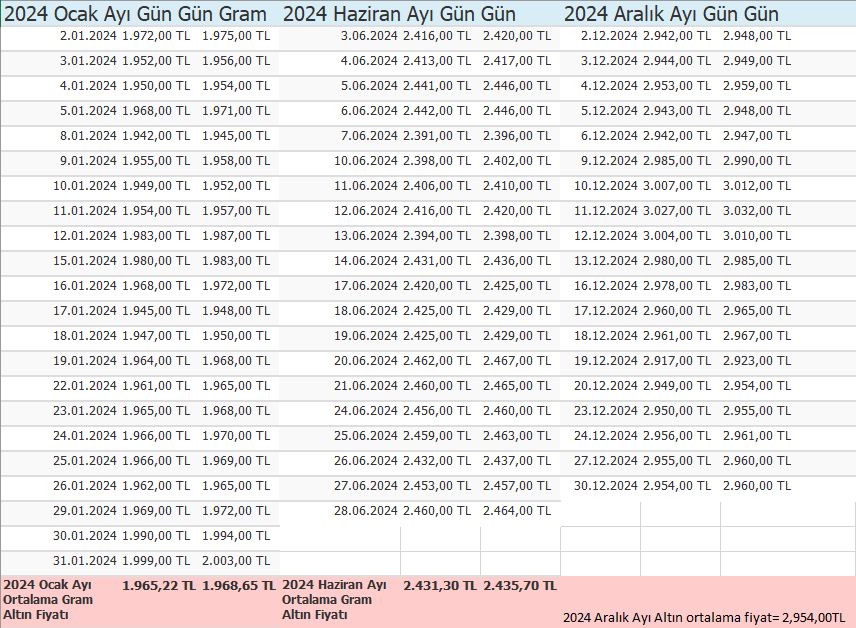Select the value 2.464,00 TL in the 28.06.2024 row
This screenshot has width=856, height=628.
click(516, 511)
